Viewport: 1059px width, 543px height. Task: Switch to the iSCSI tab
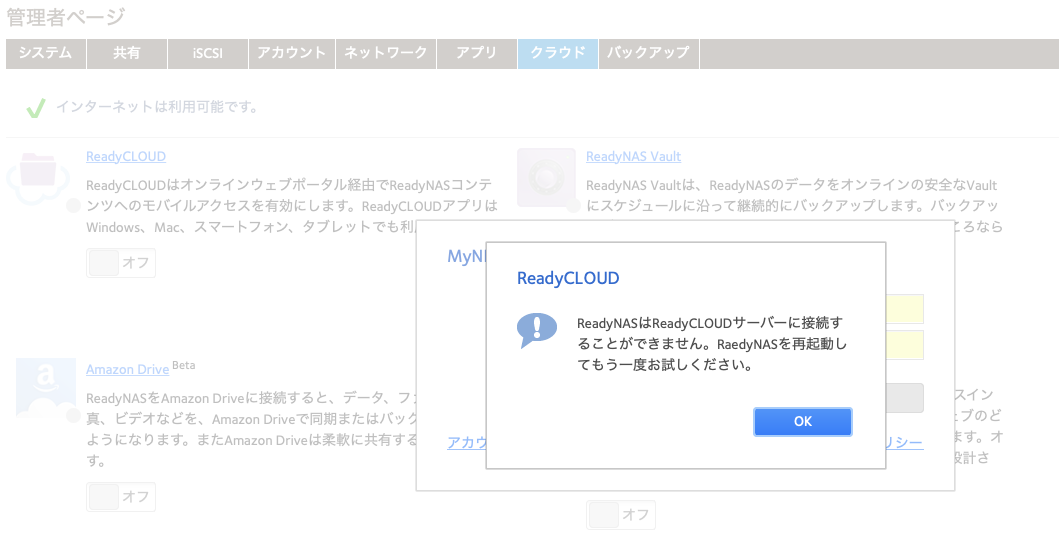(207, 53)
